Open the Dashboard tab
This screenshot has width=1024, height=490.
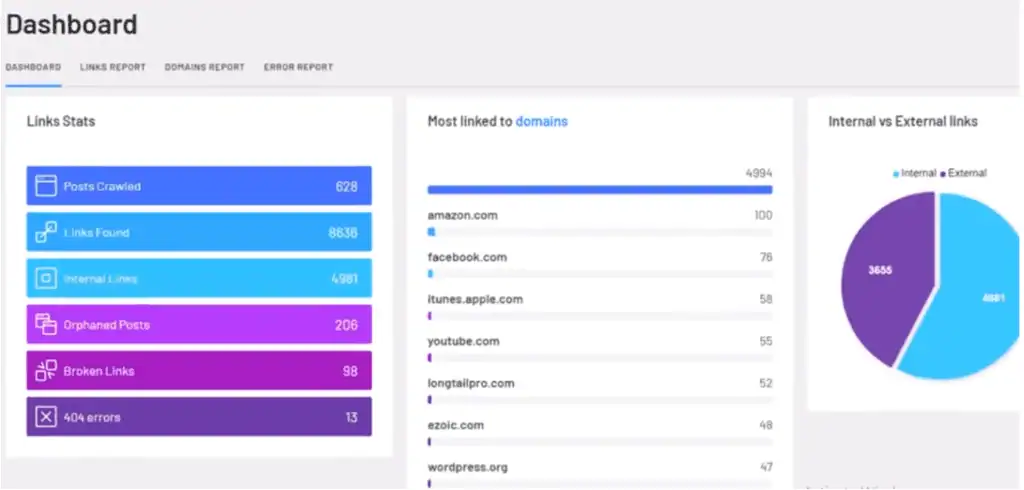coord(33,67)
